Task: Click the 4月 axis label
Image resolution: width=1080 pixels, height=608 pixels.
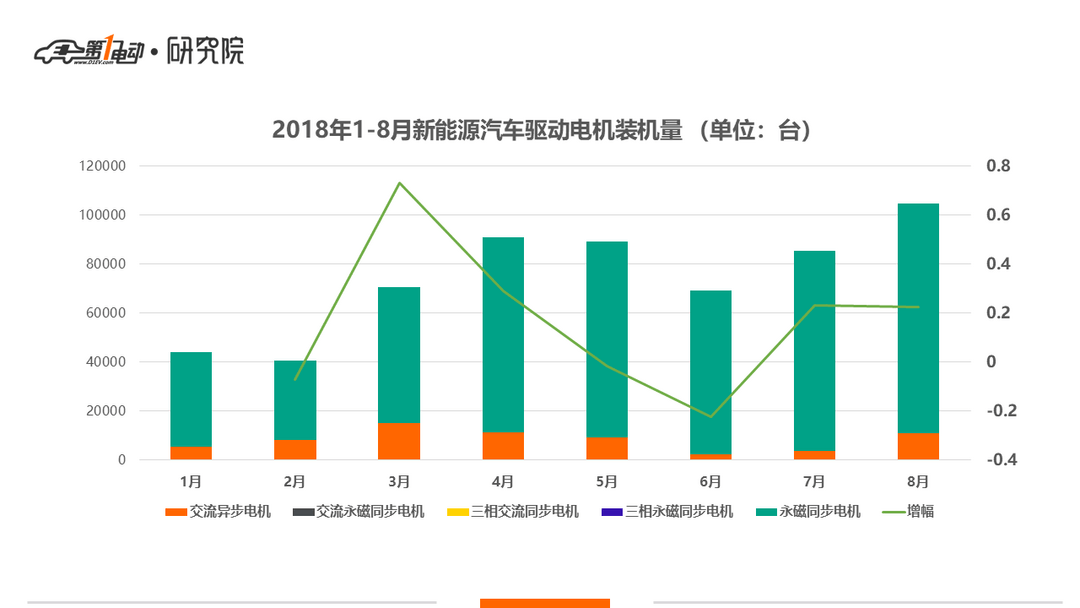Action: click(x=503, y=481)
